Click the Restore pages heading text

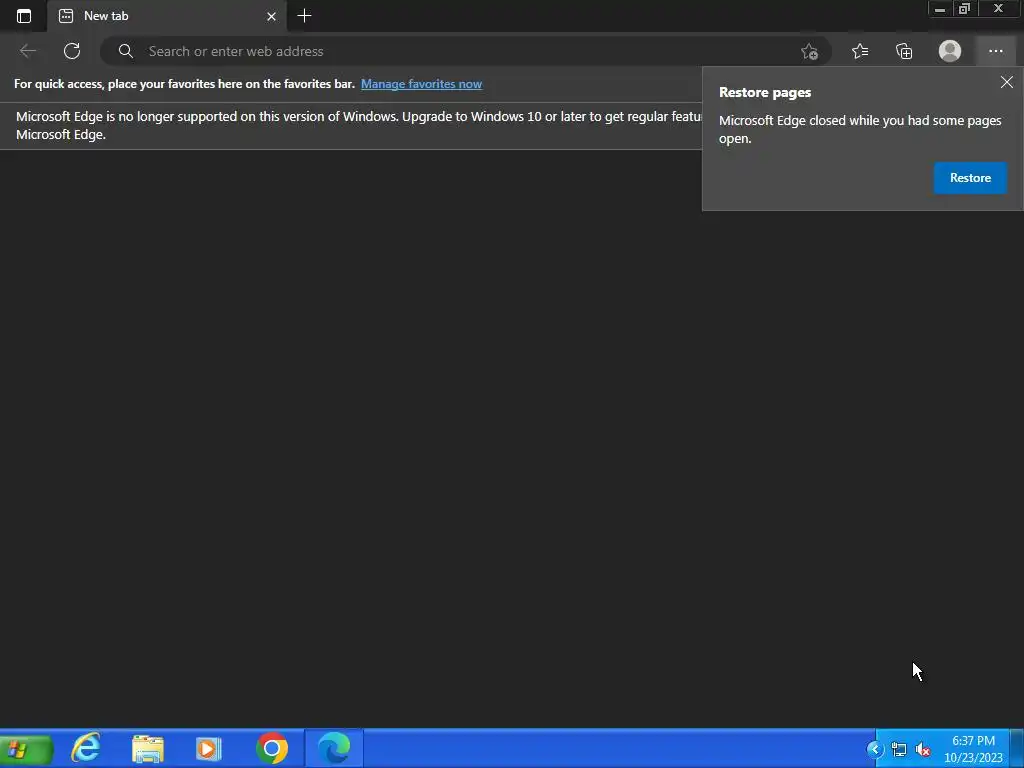point(765,92)
